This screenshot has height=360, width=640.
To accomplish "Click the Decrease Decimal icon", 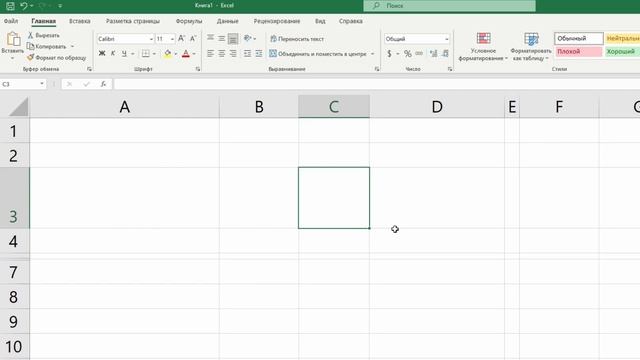I will (x=445, y=53).
